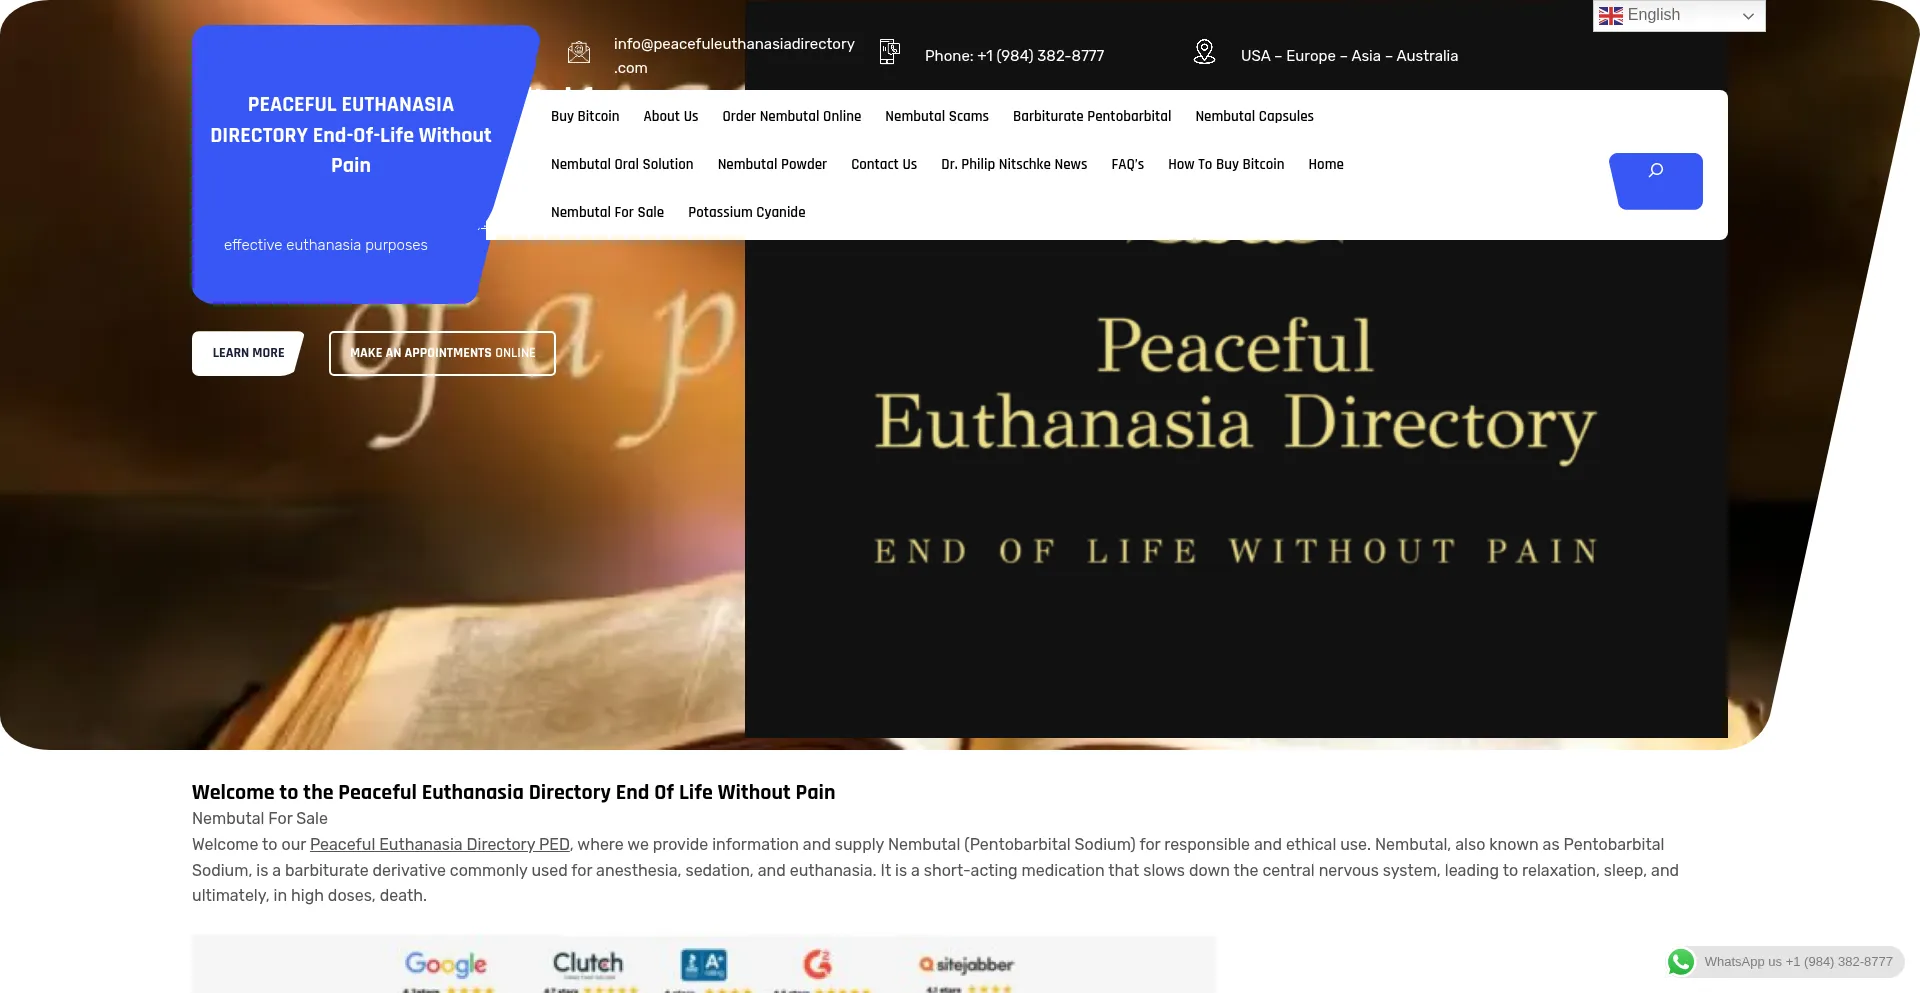Select Potassium Cyanide in the navigation
This screenshot has height=993, width=1920.
(x=747, y=212)
